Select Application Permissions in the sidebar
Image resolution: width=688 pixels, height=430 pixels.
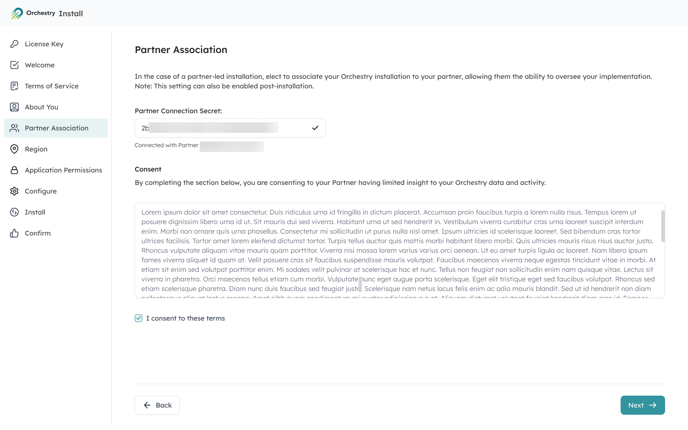(63, 170)
